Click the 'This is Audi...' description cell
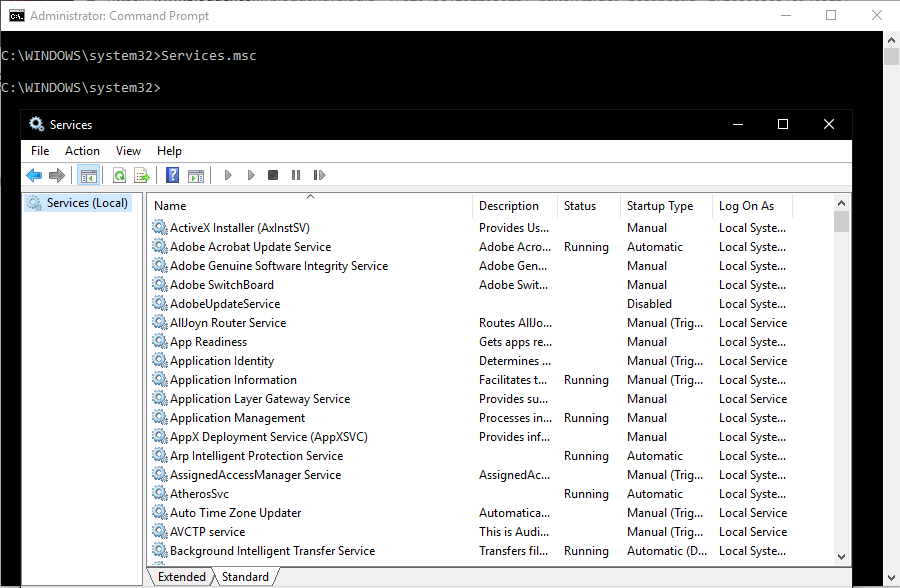This screenshot has height=588, width=900. coord(514,531)
